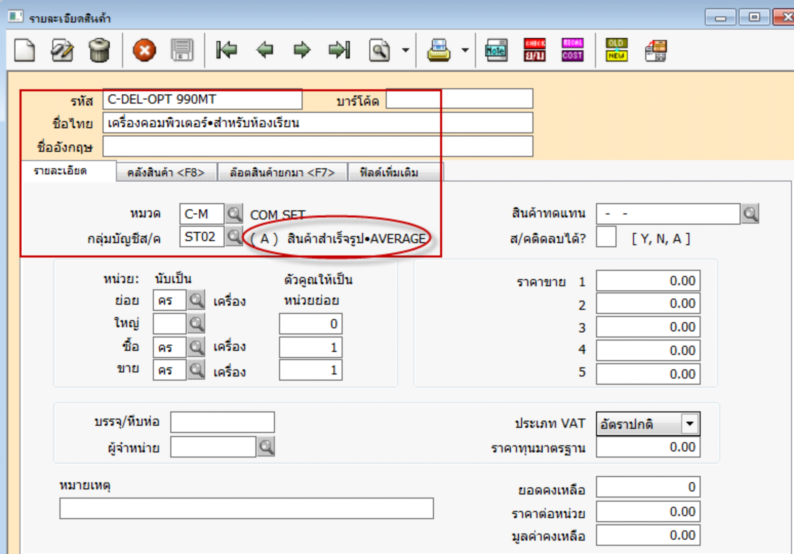Click lookup button beside ผู้จำหน่าย field
The height and width of the screenshot is (554, 794).
tap(265, 447)
